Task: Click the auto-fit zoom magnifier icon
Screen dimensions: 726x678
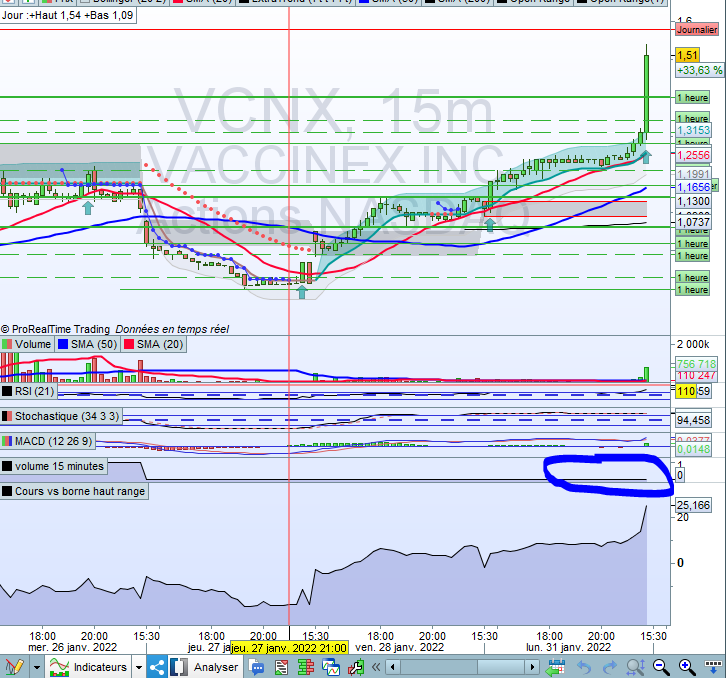Action: coord(636,667)
